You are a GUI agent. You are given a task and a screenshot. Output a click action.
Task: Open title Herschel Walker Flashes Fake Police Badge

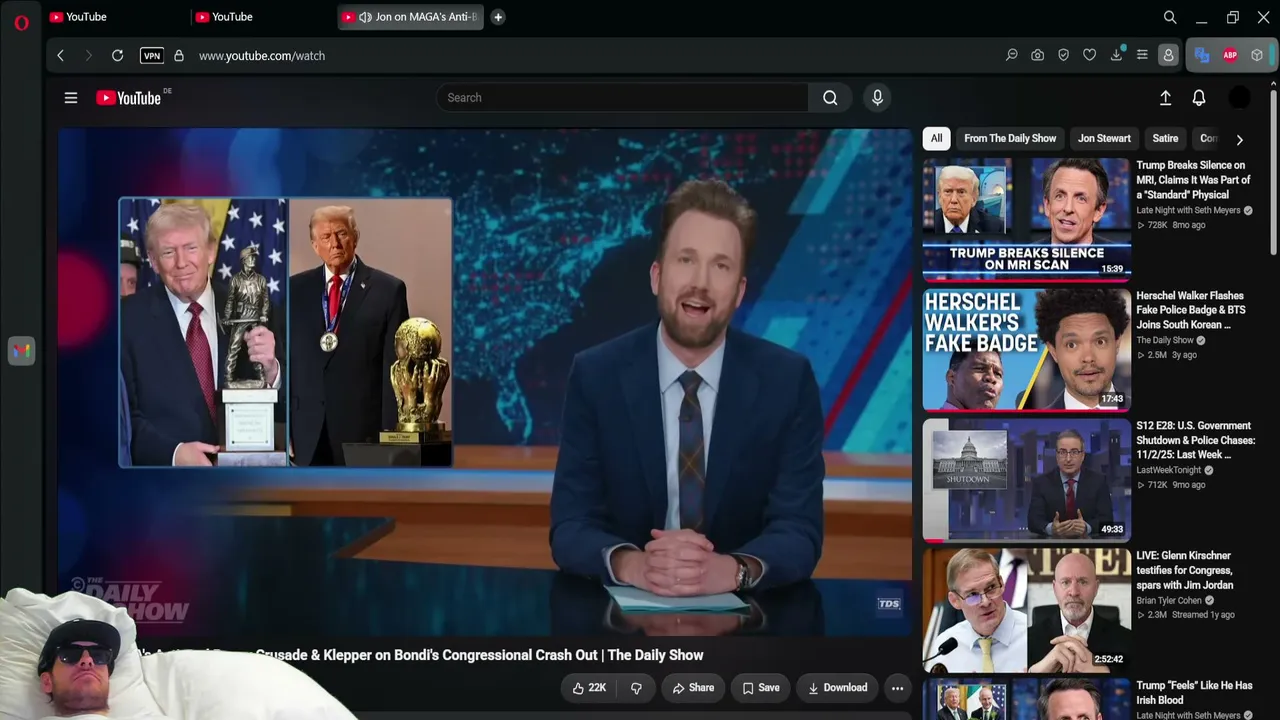pyautogui.click(x=1191, y=310)
